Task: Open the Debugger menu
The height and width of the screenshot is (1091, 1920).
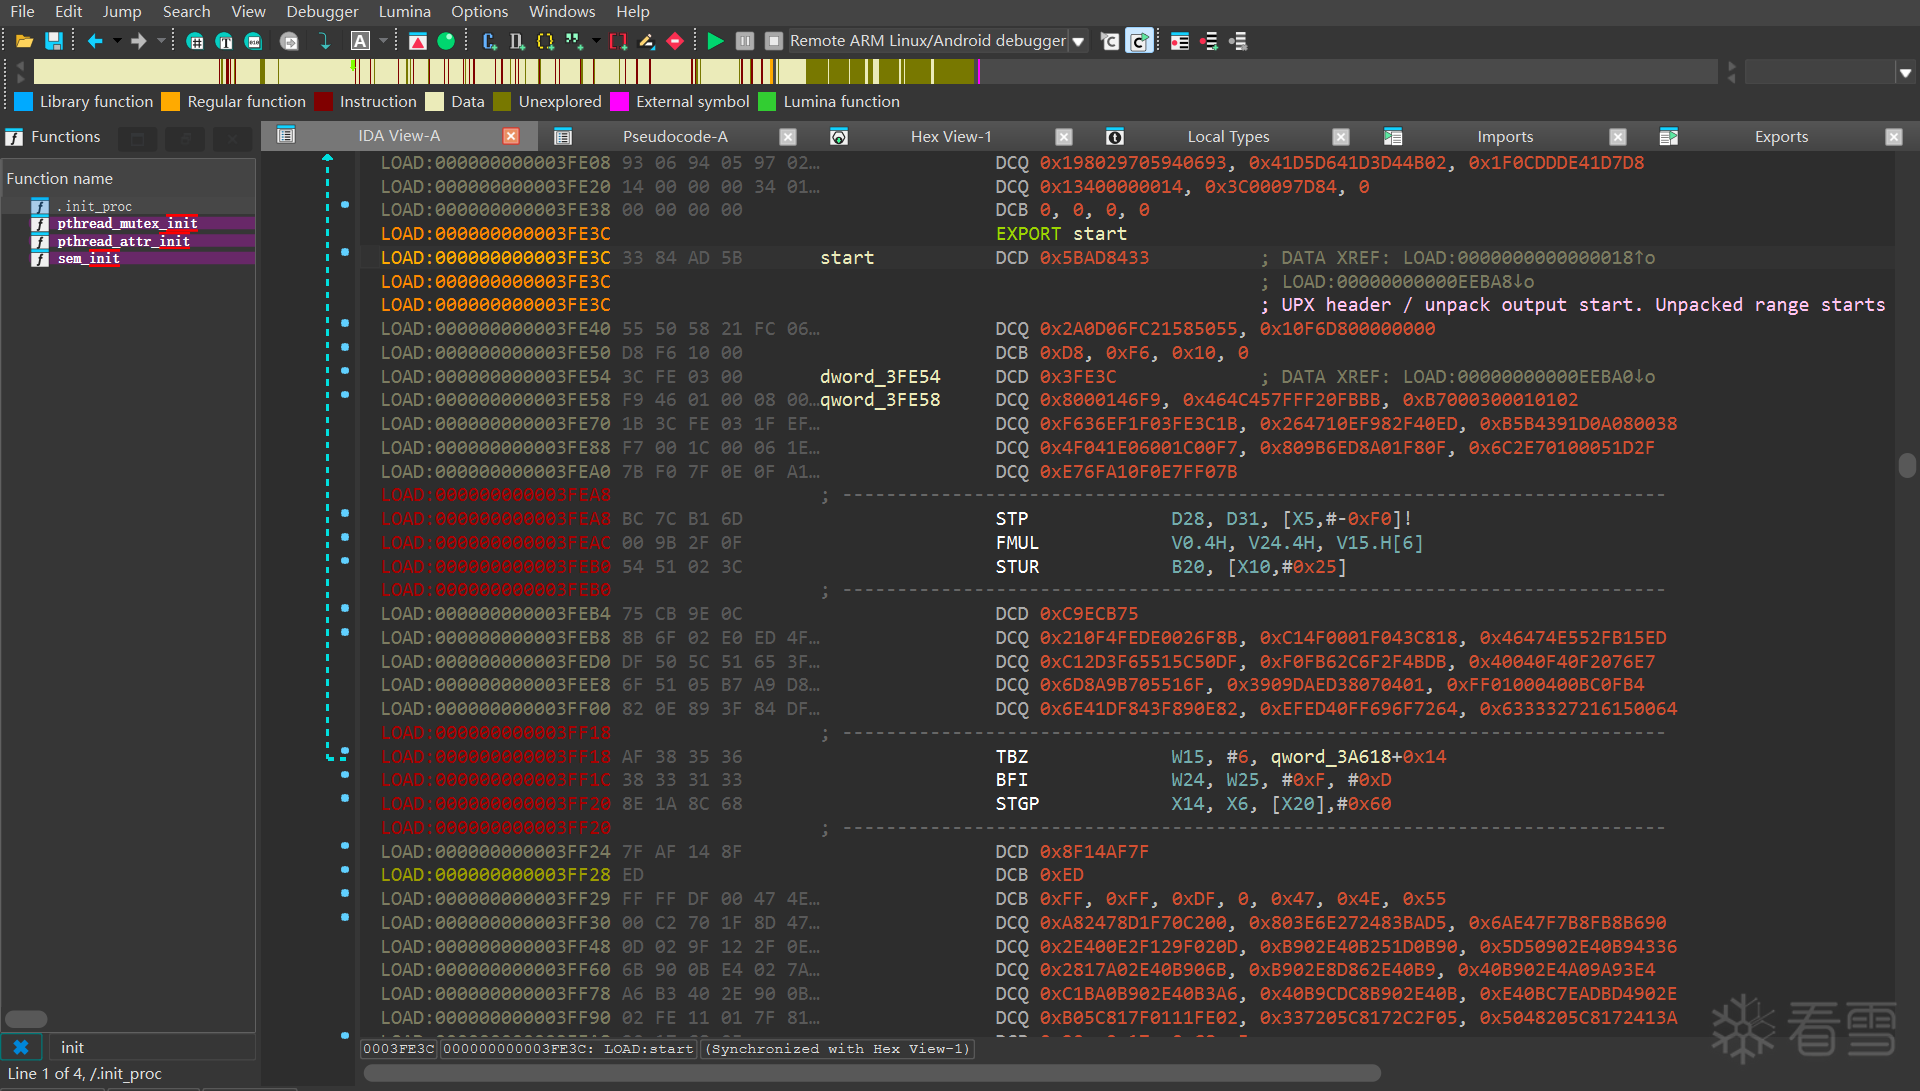Action: 322,11
